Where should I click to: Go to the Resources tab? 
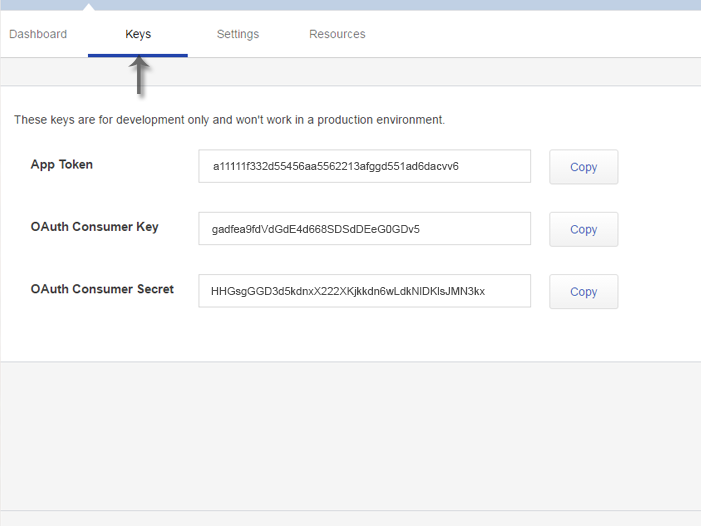click(x=337, y=34)
